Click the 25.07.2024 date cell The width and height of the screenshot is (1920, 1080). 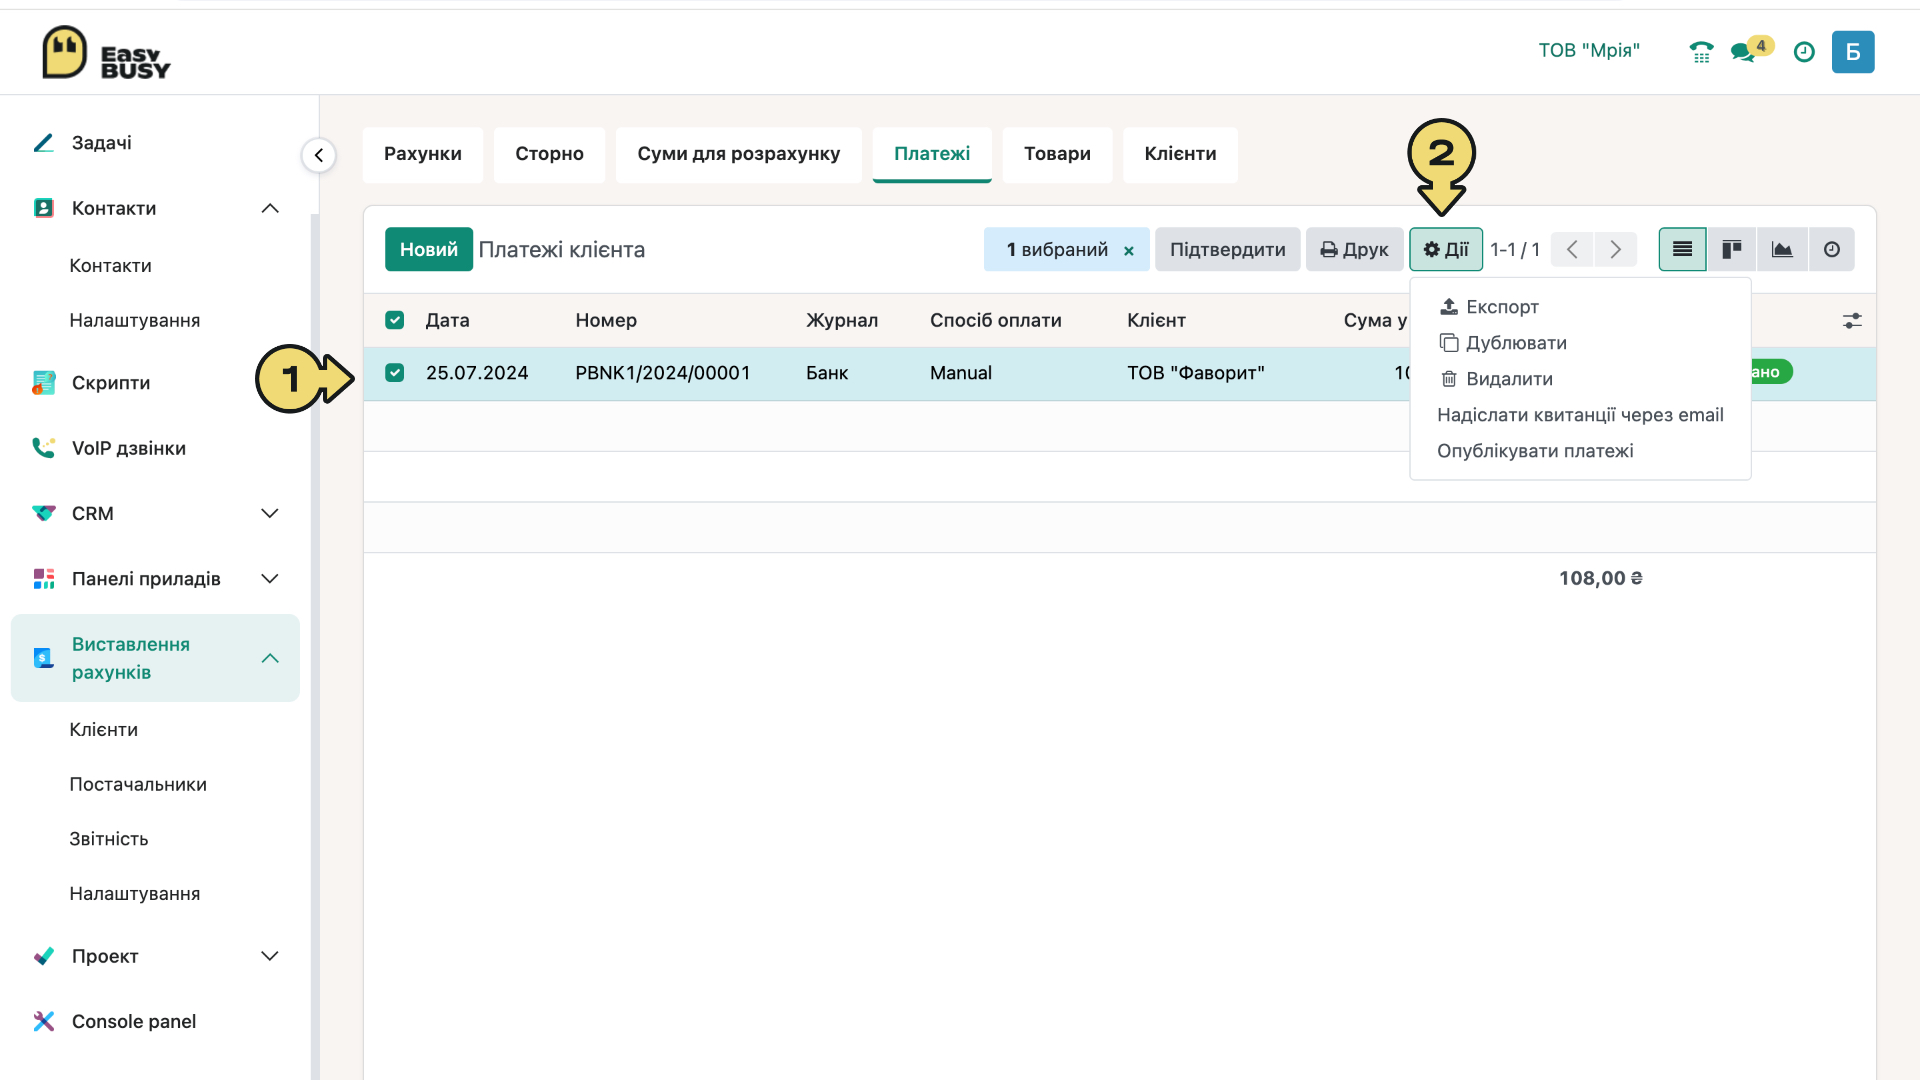477,373
